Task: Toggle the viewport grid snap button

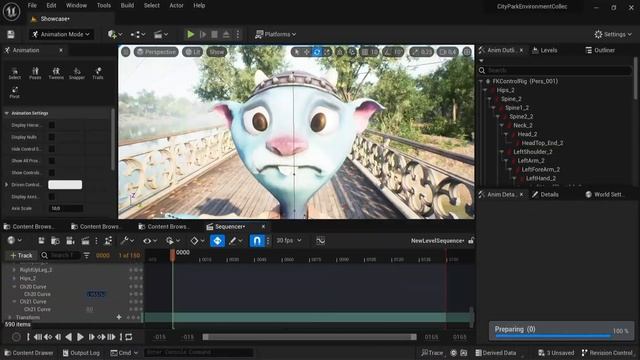Action: (x=364, y=52)
